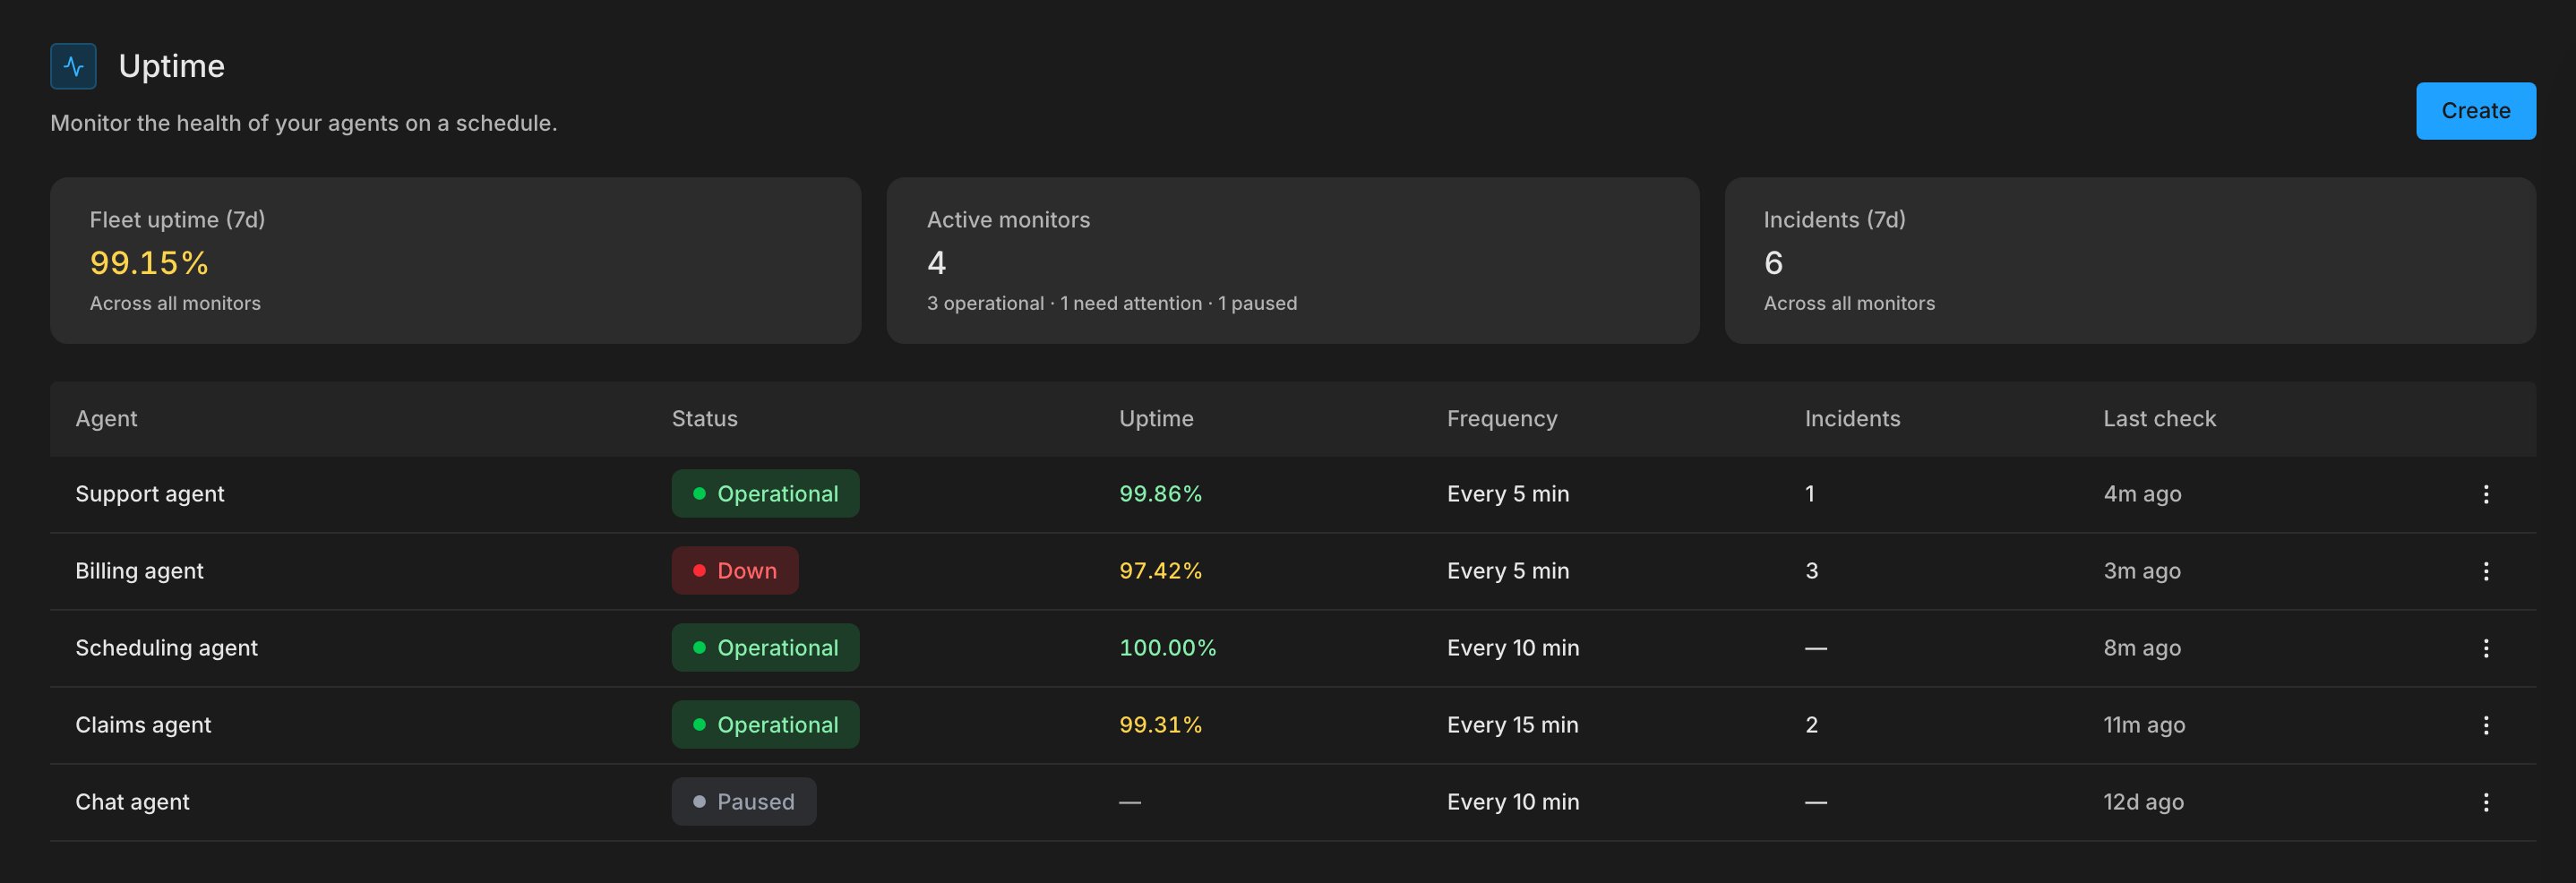
Task: Click the Operational badge for Scheduling agent
Action: (x=765, y=648)
